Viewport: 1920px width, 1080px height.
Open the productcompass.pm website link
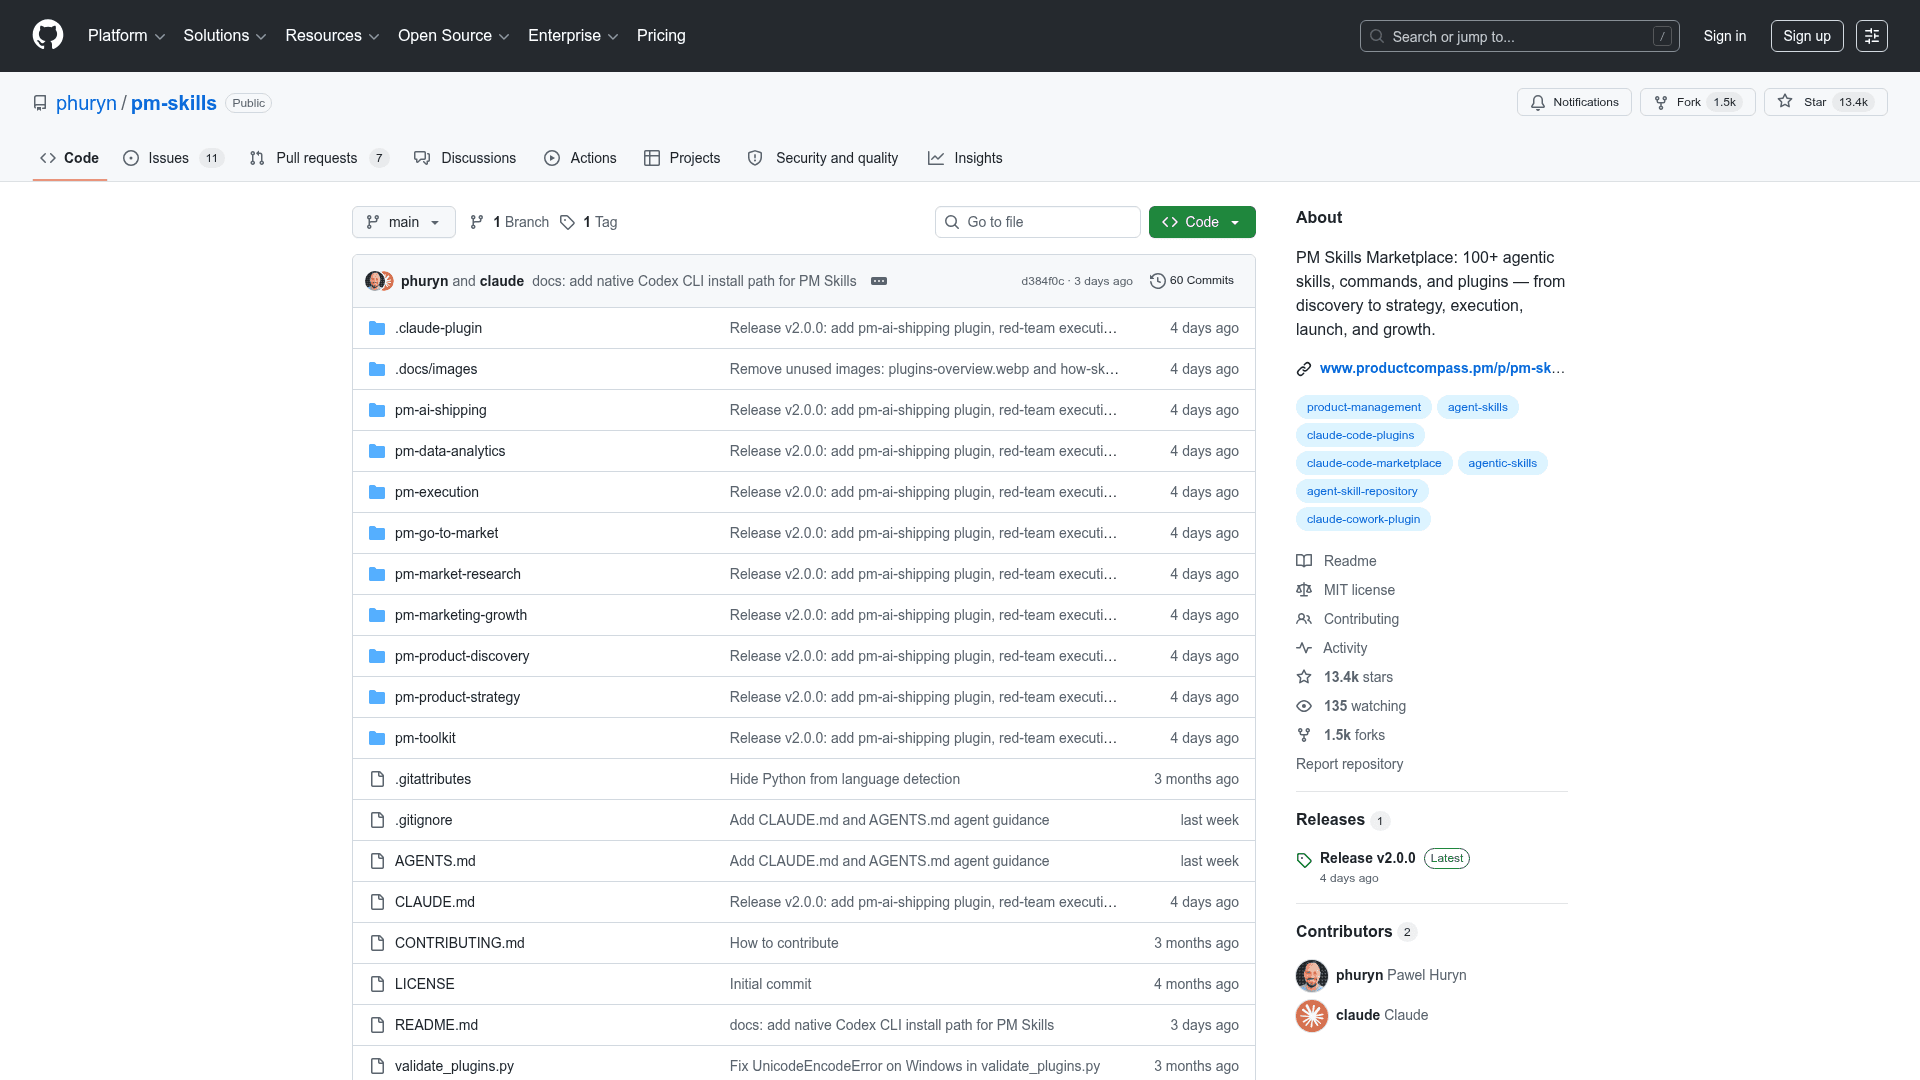pyautogui.click(x=1442, y=368)
